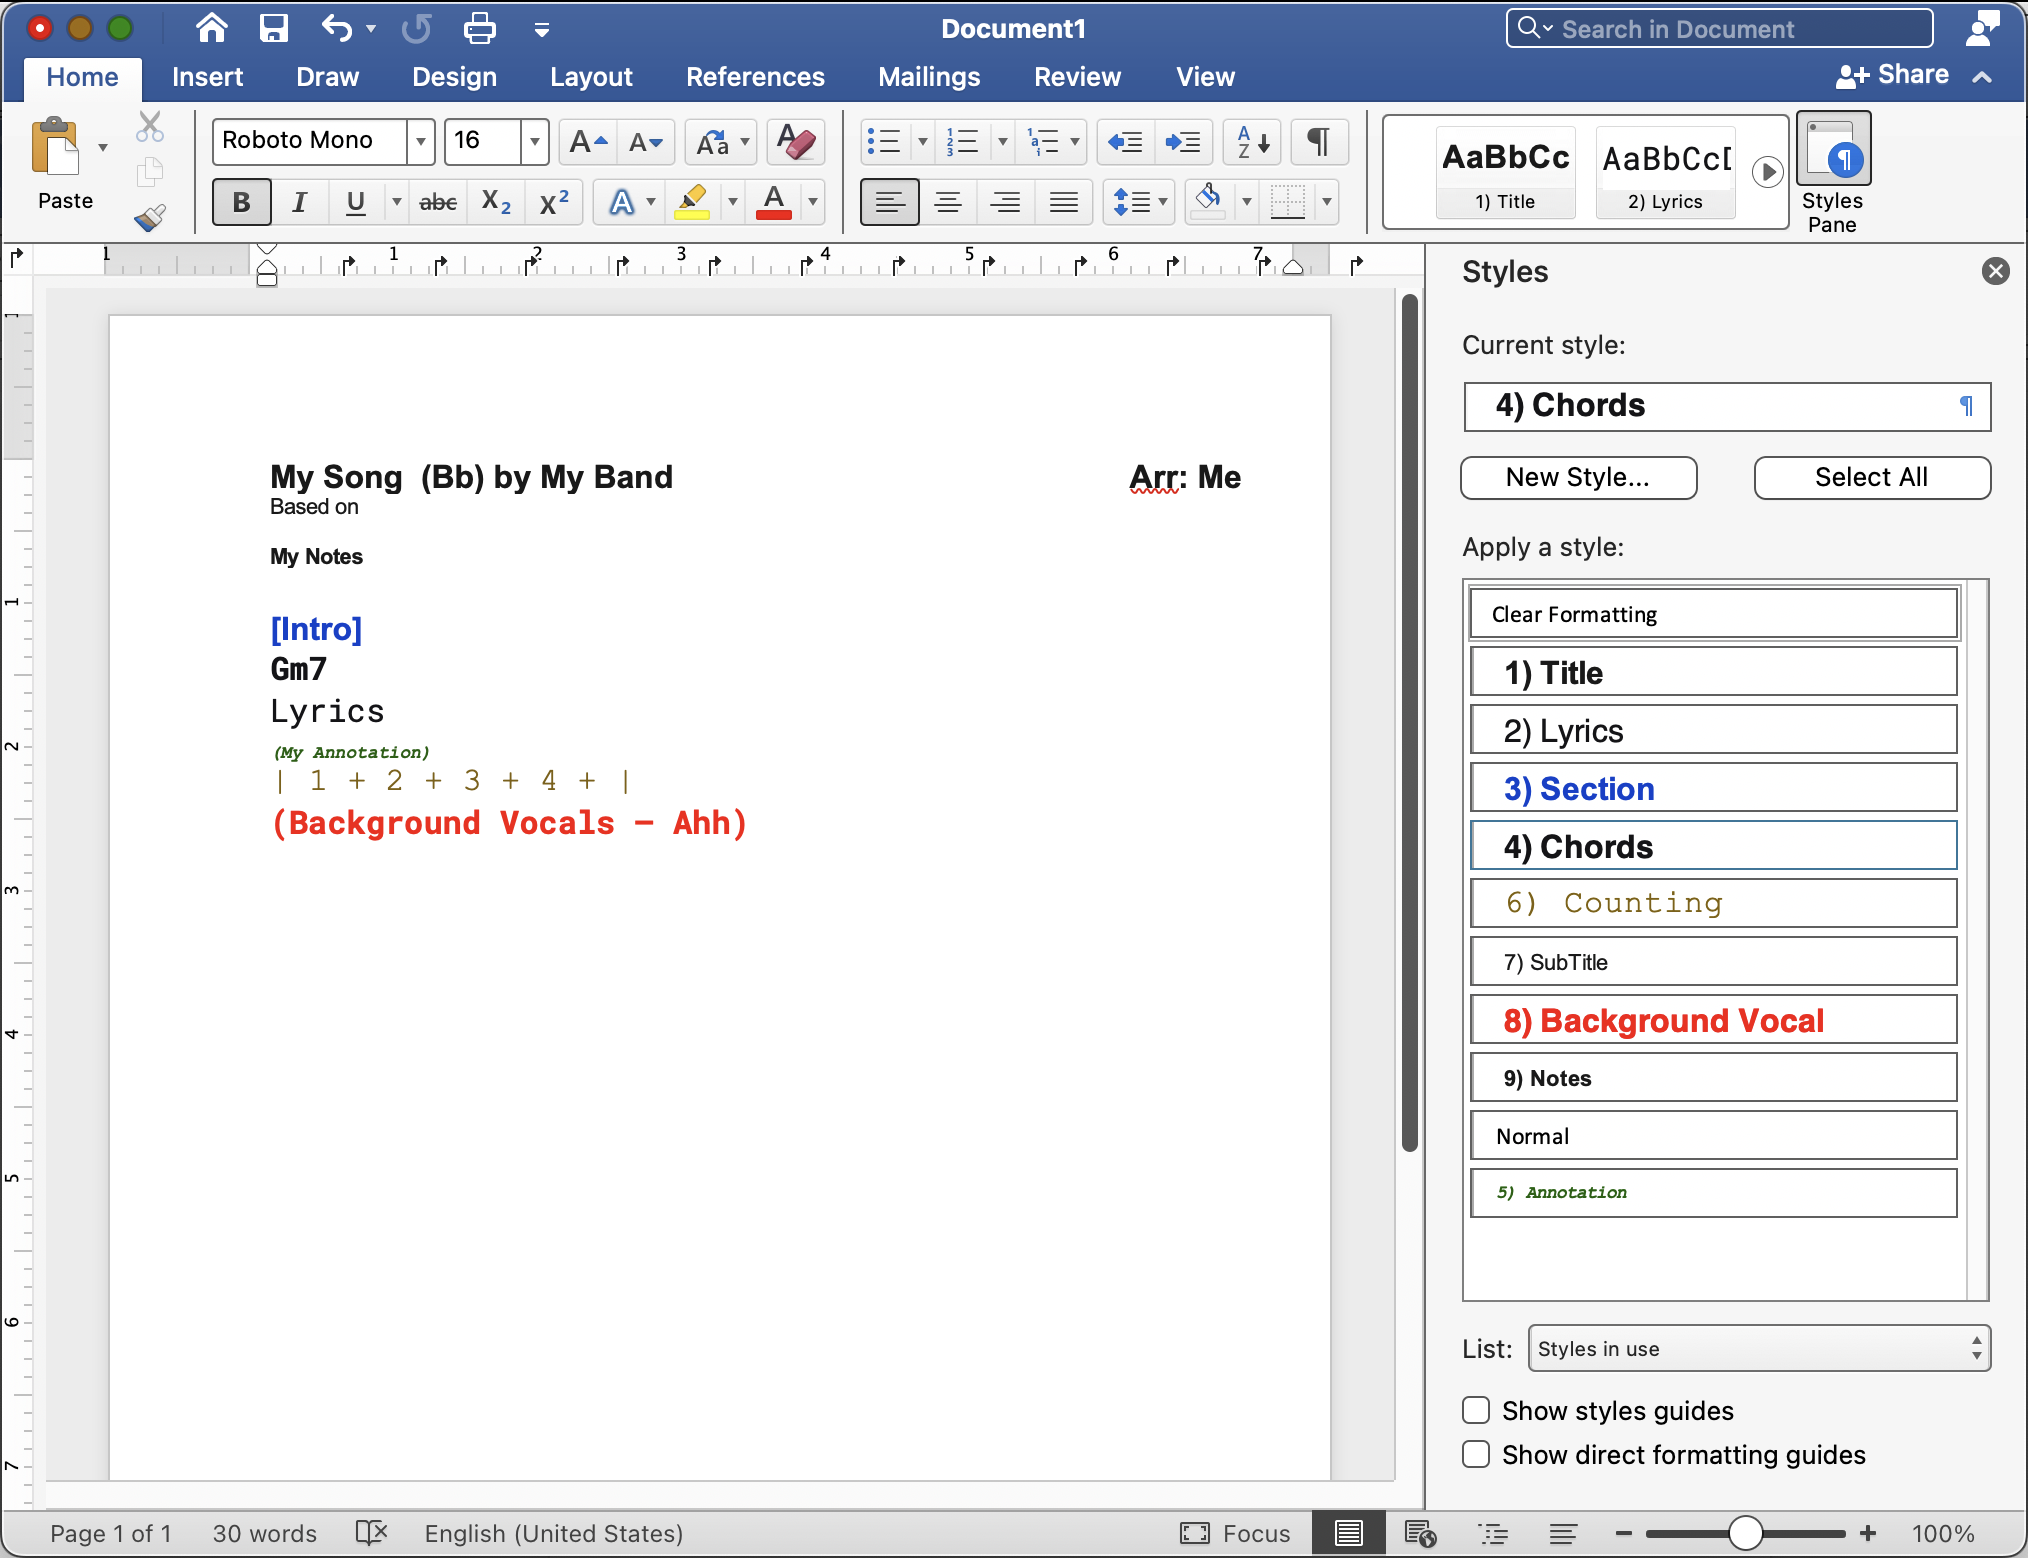The width and height of the screenshot is (2028, 1558).
Task: Center align the text
Action: tap(947, 203)
